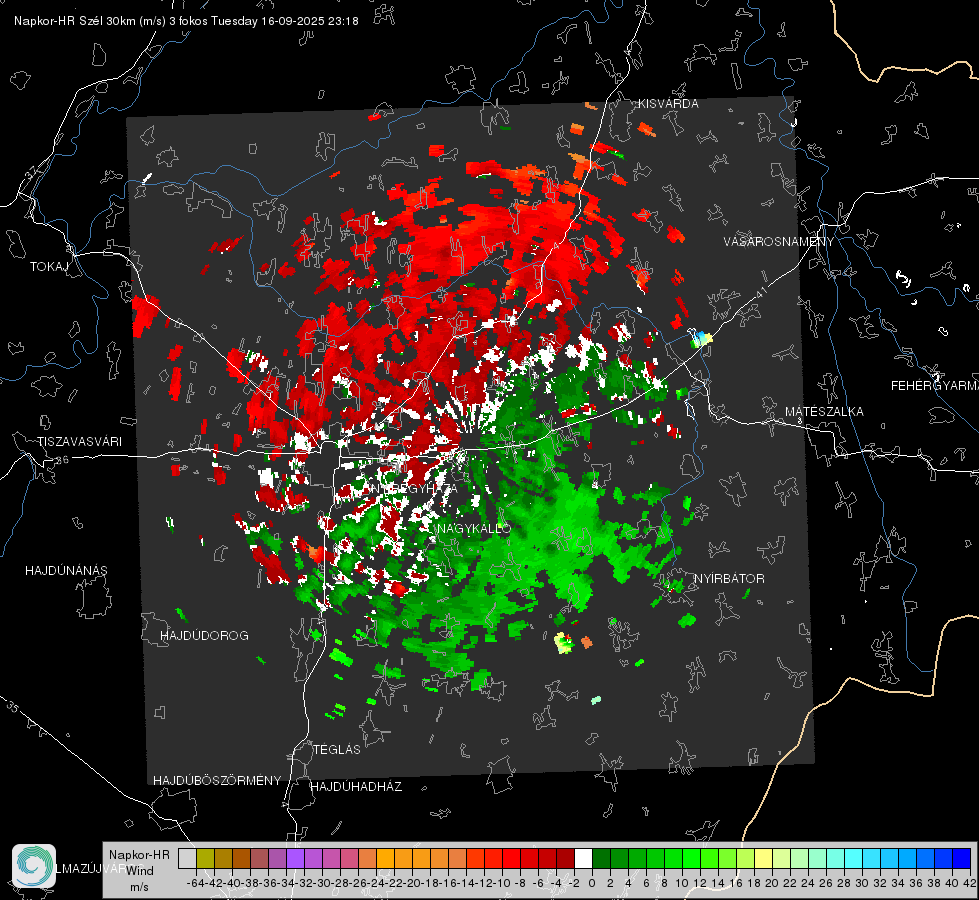Click the white zero-velocity swatch in the legend

click(583, 858)
